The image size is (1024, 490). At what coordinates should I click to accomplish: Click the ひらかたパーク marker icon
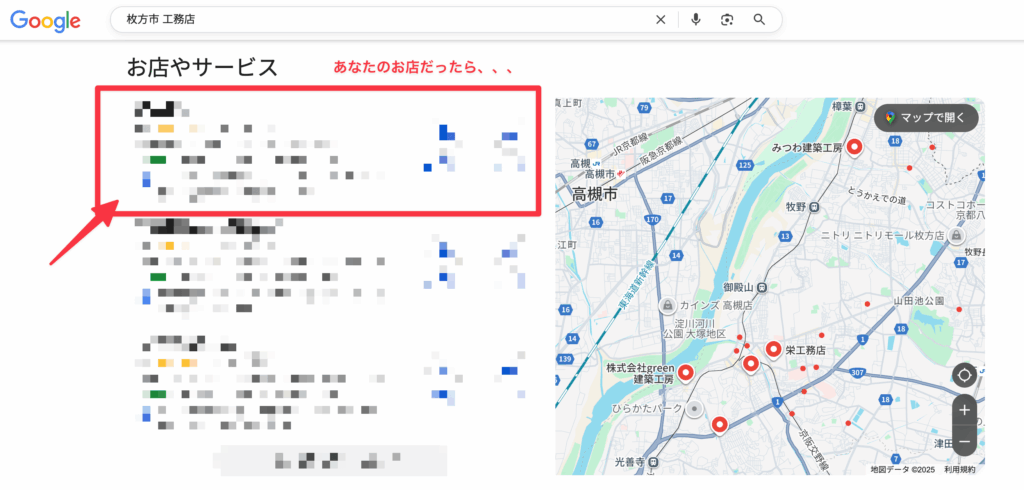[696, 409]
